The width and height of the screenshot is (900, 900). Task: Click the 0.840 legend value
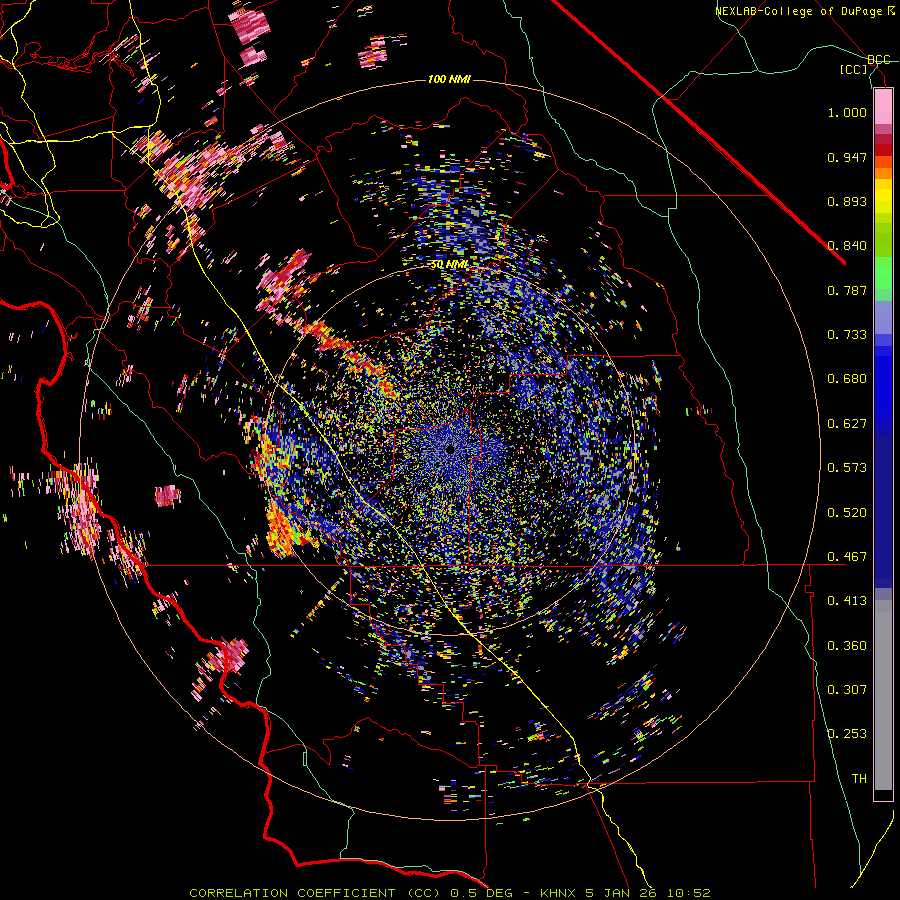click(x=847, y=246)
